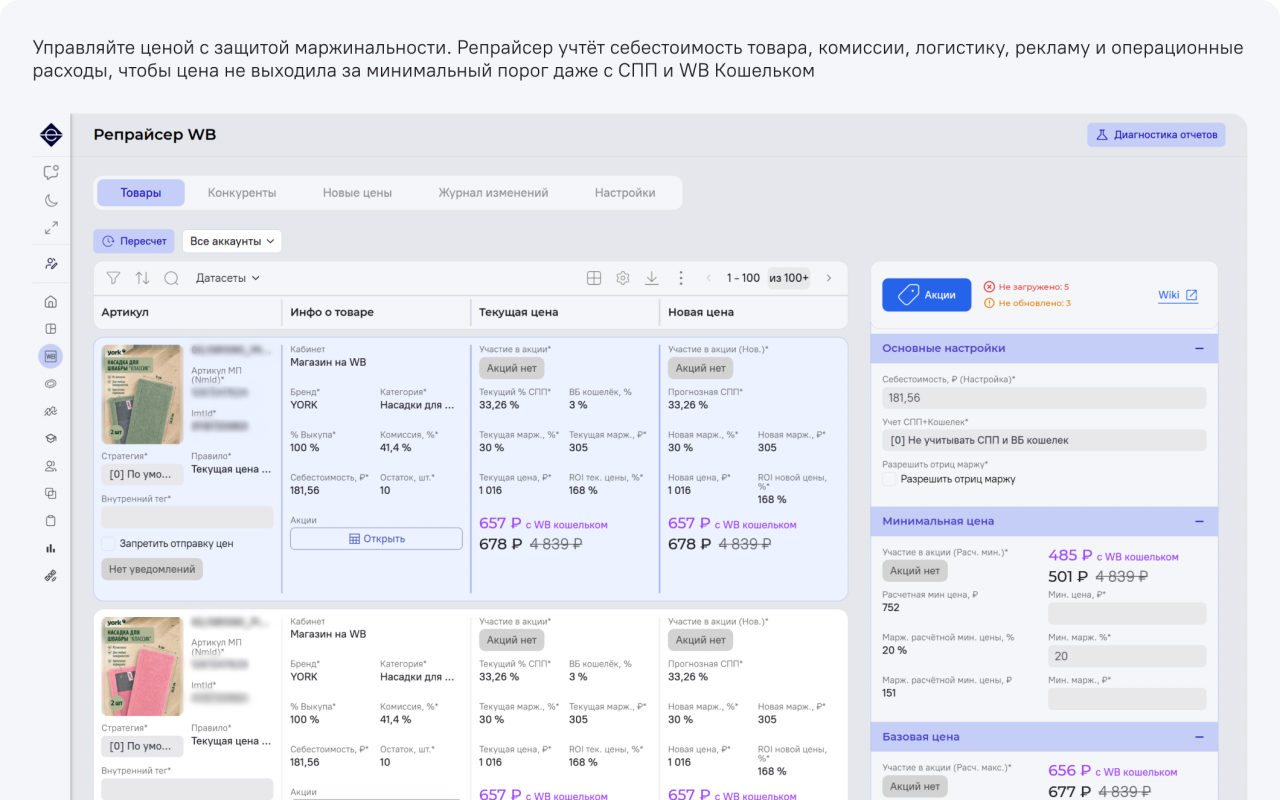Open the ruler tools sidebar icon
Screen dimensions: 1280x800
click(x=51, y=575)
